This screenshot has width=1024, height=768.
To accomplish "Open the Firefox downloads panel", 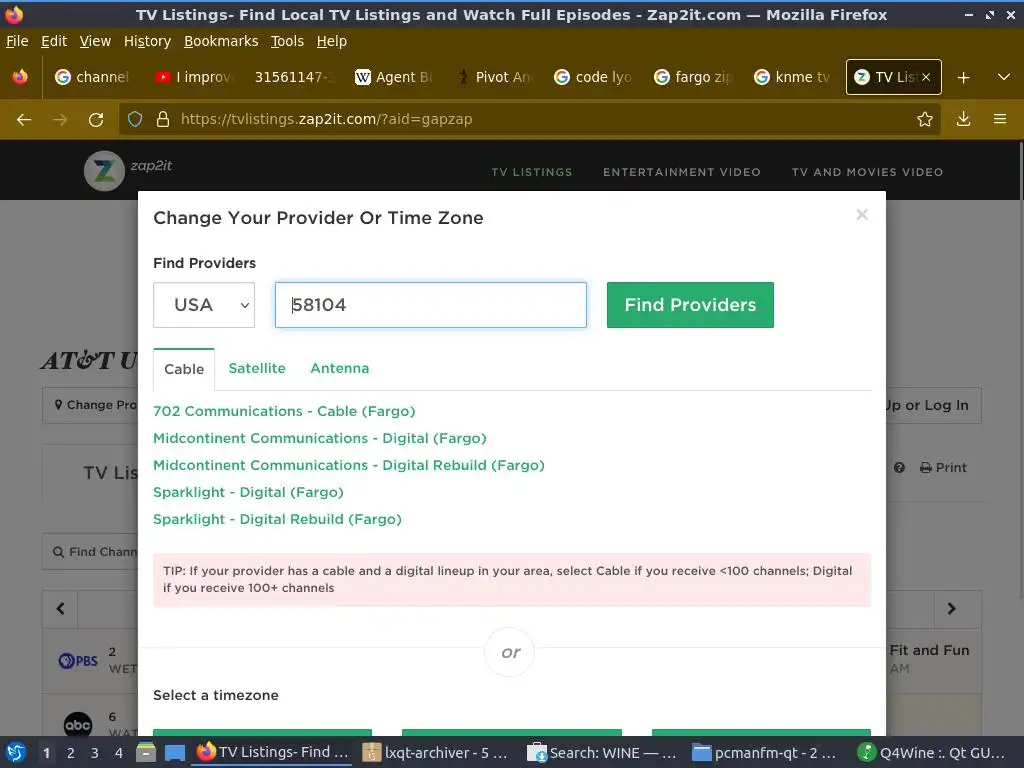I will (963, 119).
